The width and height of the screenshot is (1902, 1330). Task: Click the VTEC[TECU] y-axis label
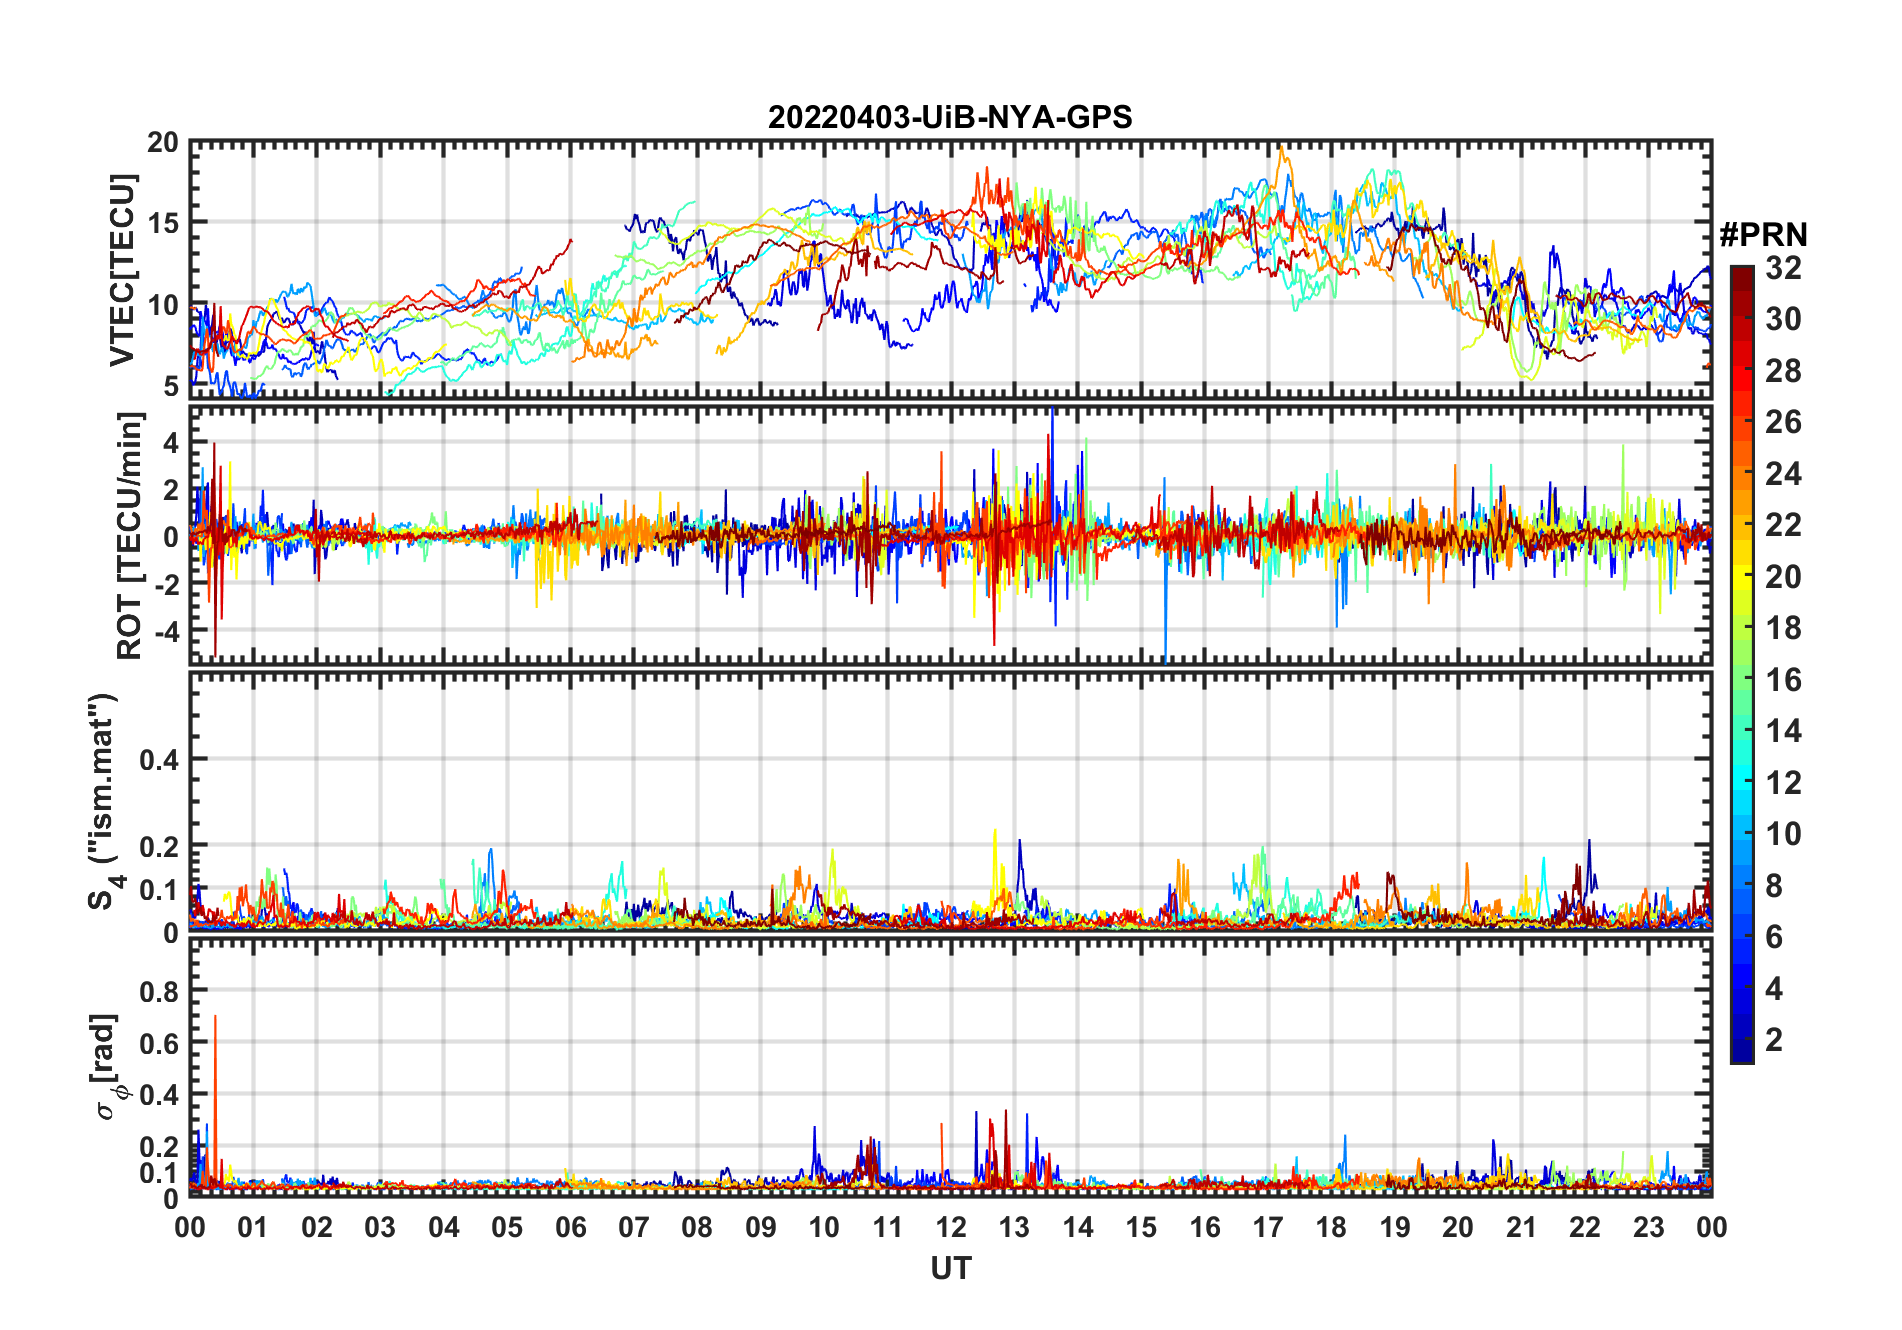[122, 270]
